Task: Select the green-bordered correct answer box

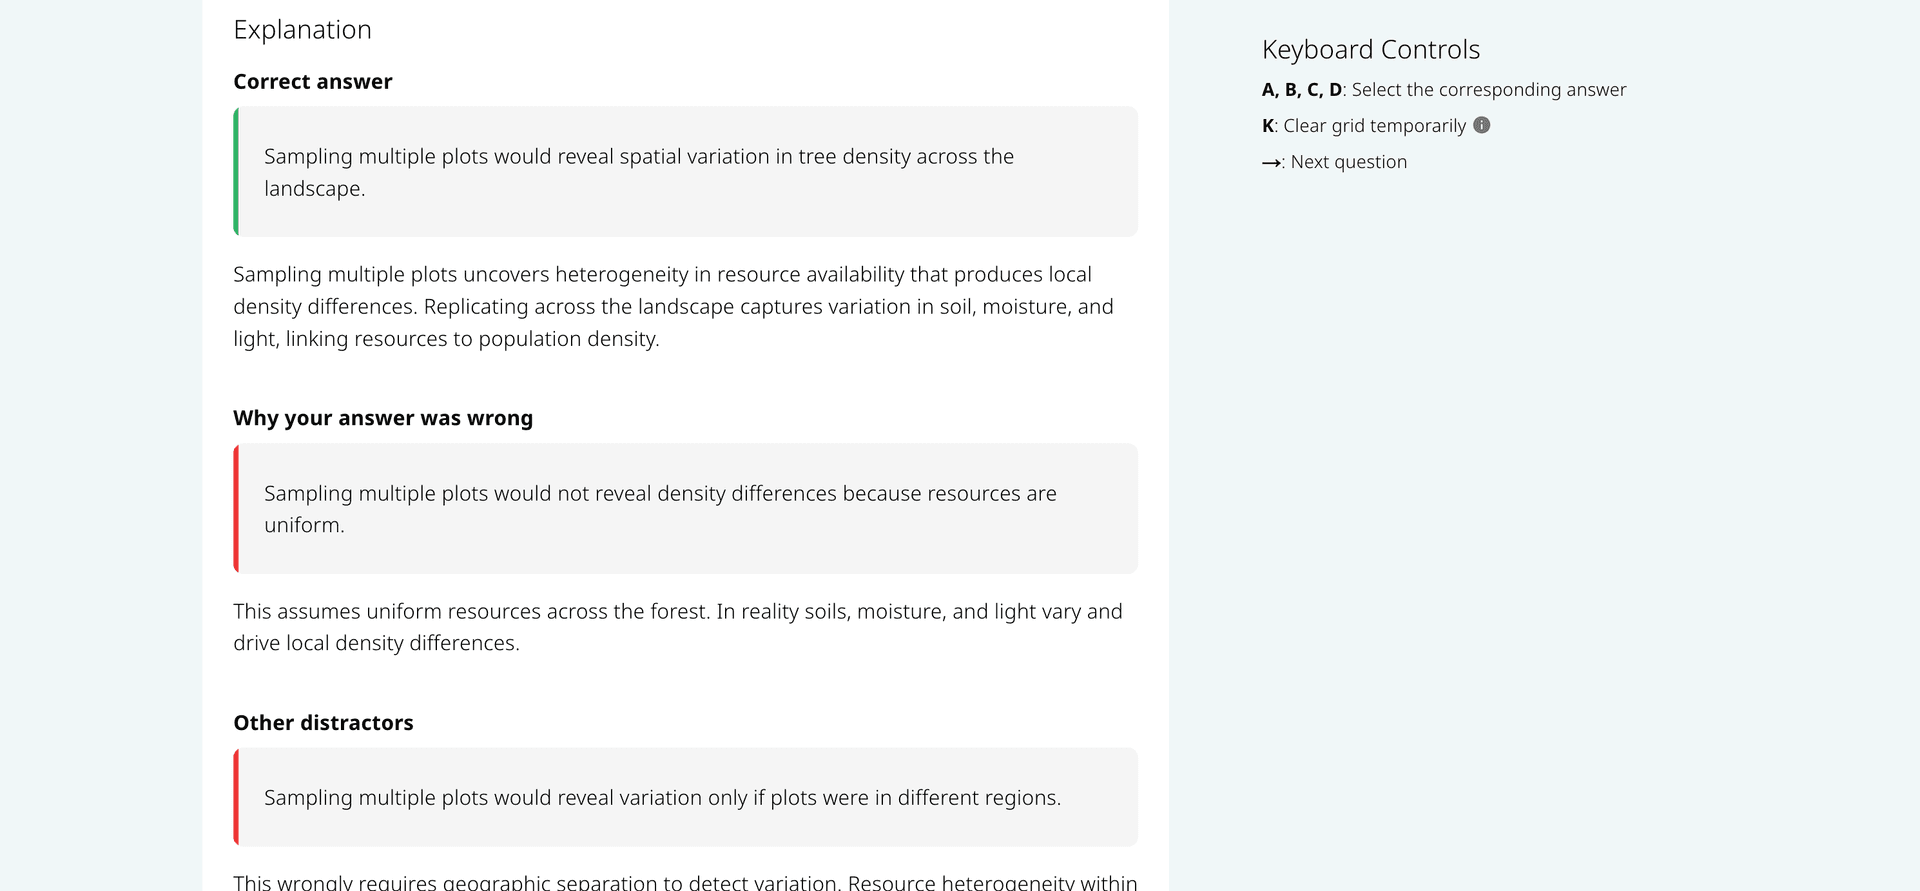Action: [686, 172]
